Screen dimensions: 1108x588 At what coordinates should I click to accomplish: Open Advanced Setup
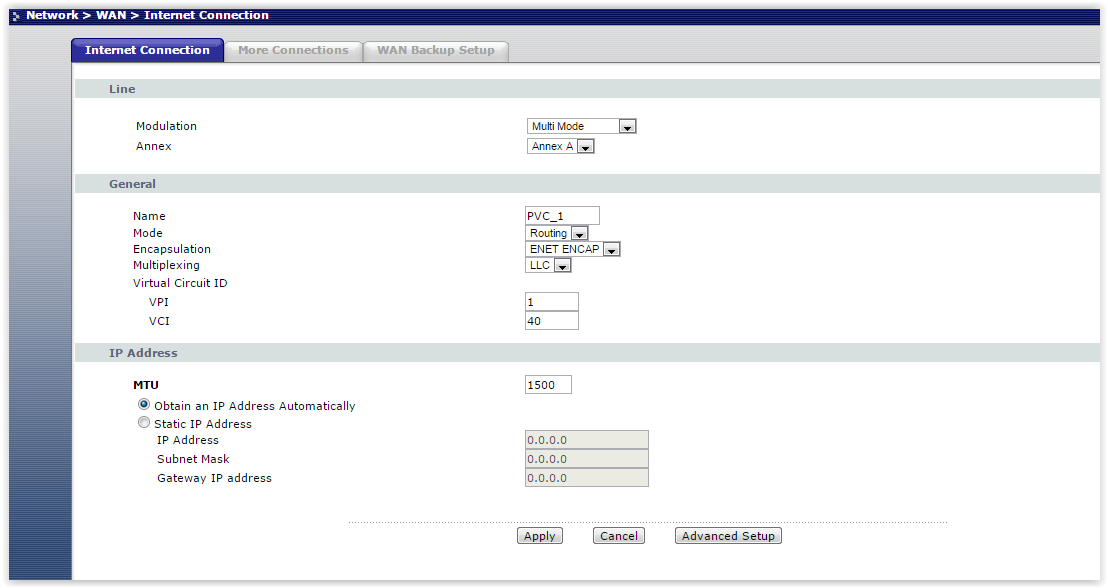(728, 536)
